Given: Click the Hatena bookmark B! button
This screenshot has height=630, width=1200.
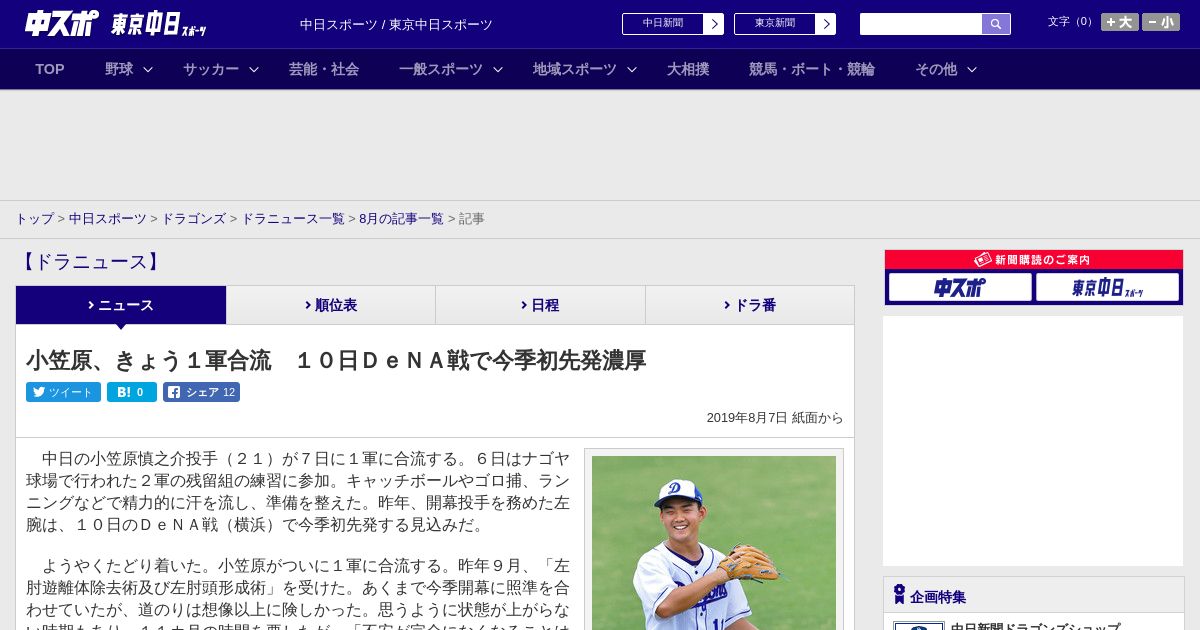Looking at the screenshot, I should (x=132, y=392).
